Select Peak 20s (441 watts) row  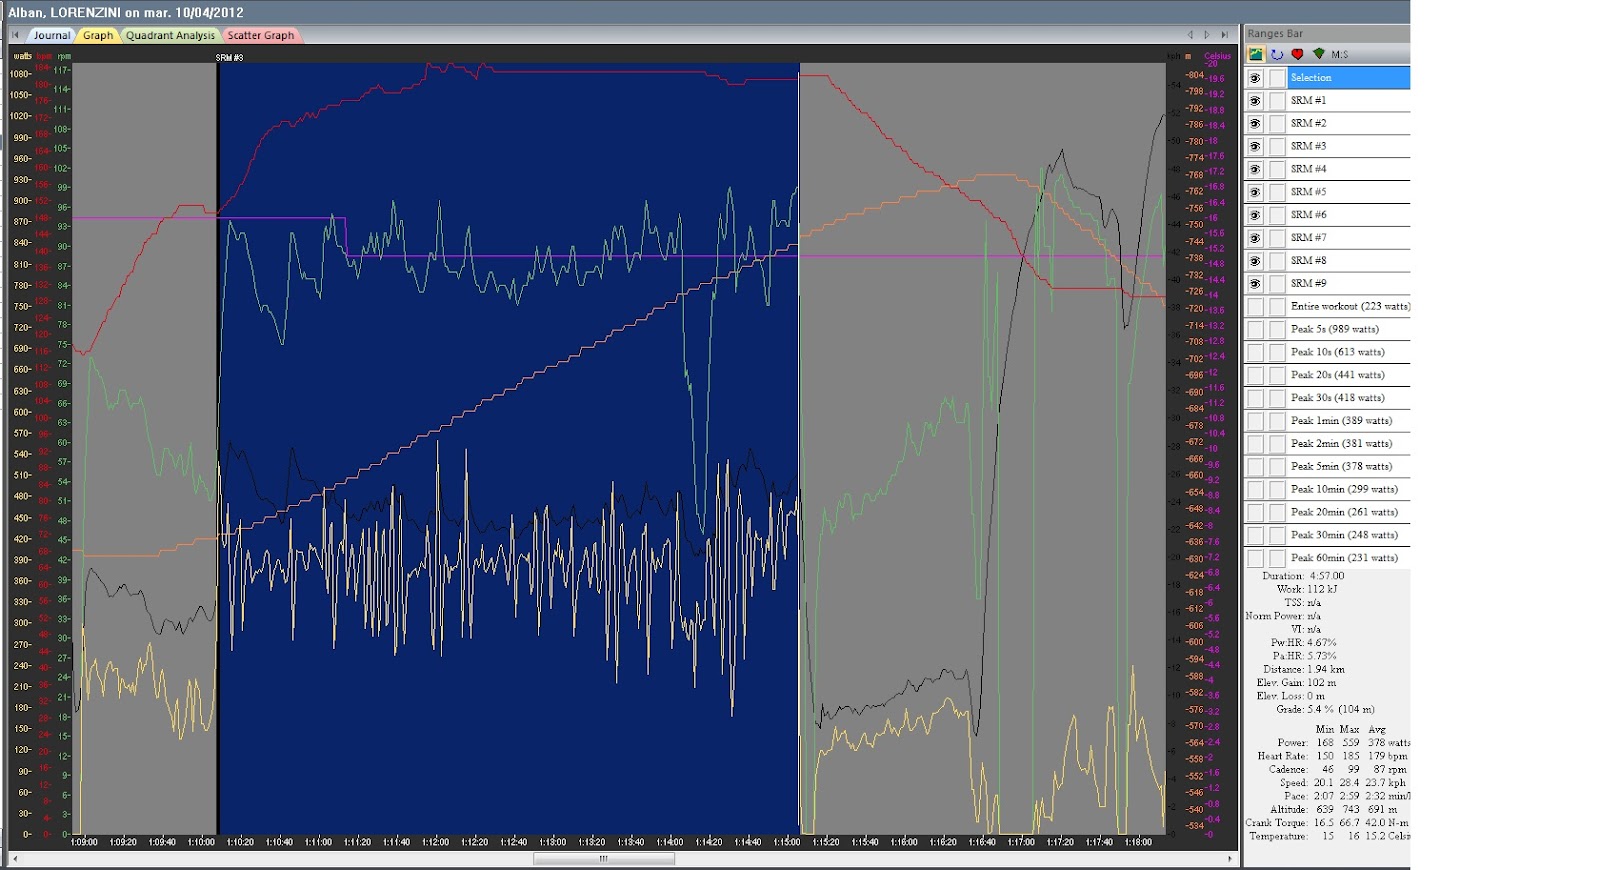pos(1327,375)
